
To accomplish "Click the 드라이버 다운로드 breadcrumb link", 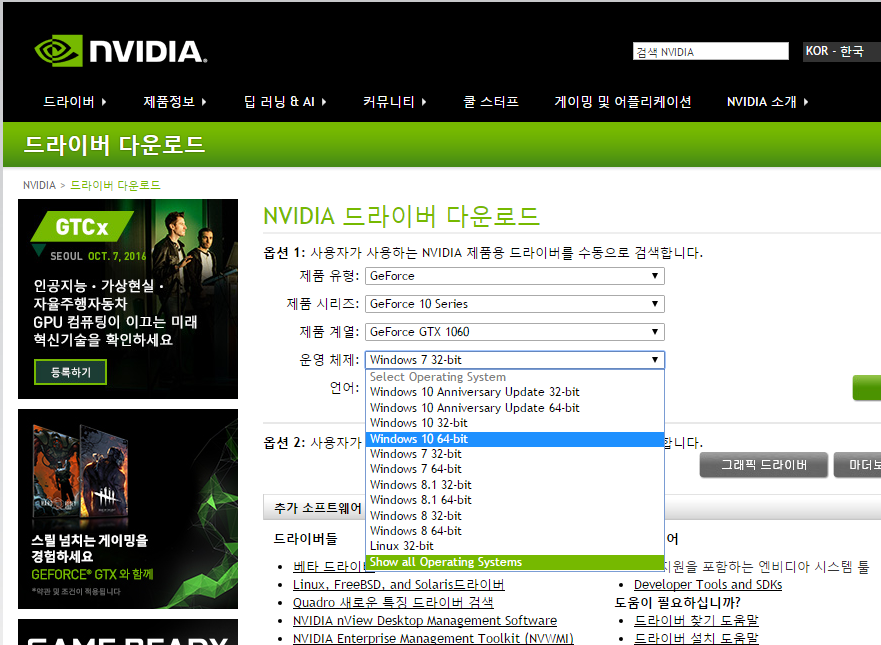I will [x=115, y=185].
